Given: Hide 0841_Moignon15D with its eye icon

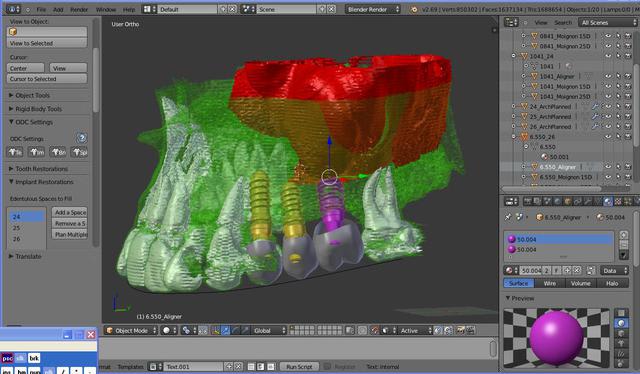Looking at the screenshot, I should tap(608, 36).
